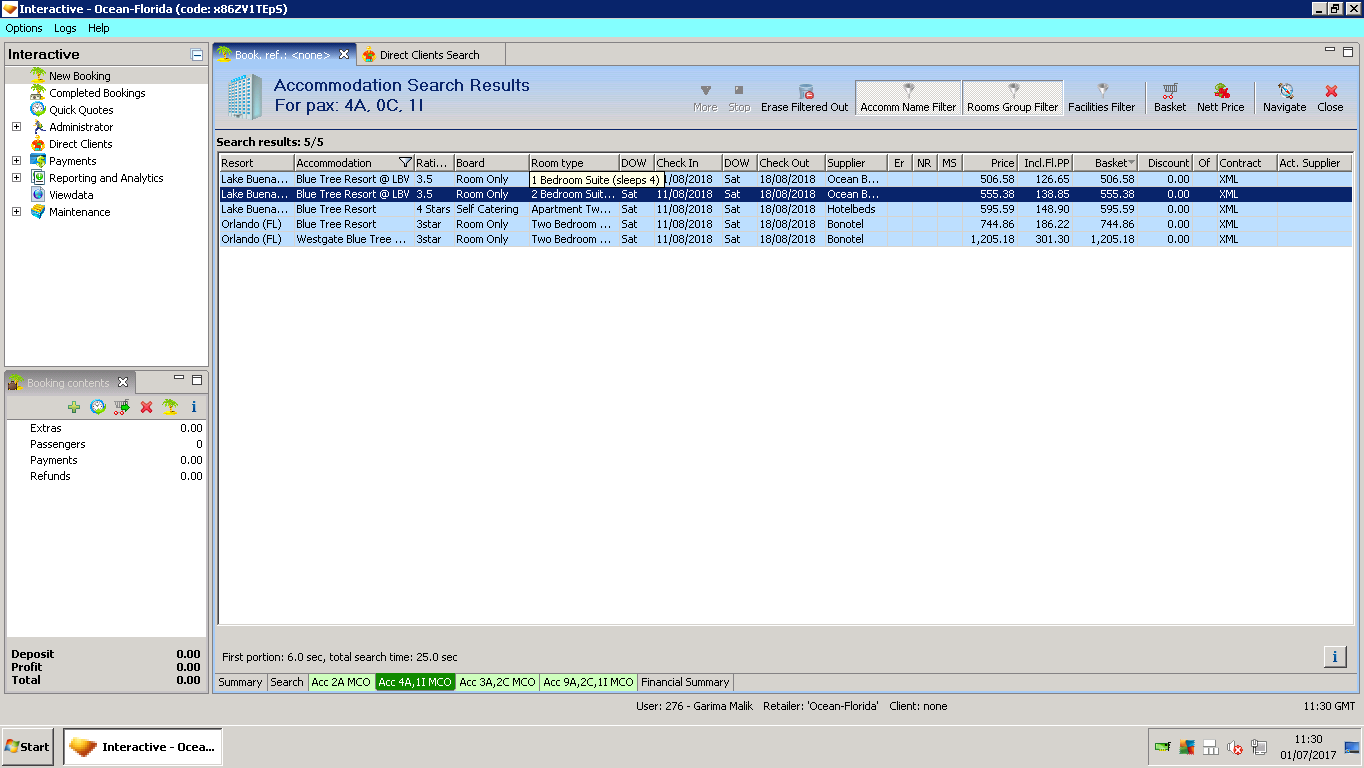Click the Stop toolbar button

739,98
